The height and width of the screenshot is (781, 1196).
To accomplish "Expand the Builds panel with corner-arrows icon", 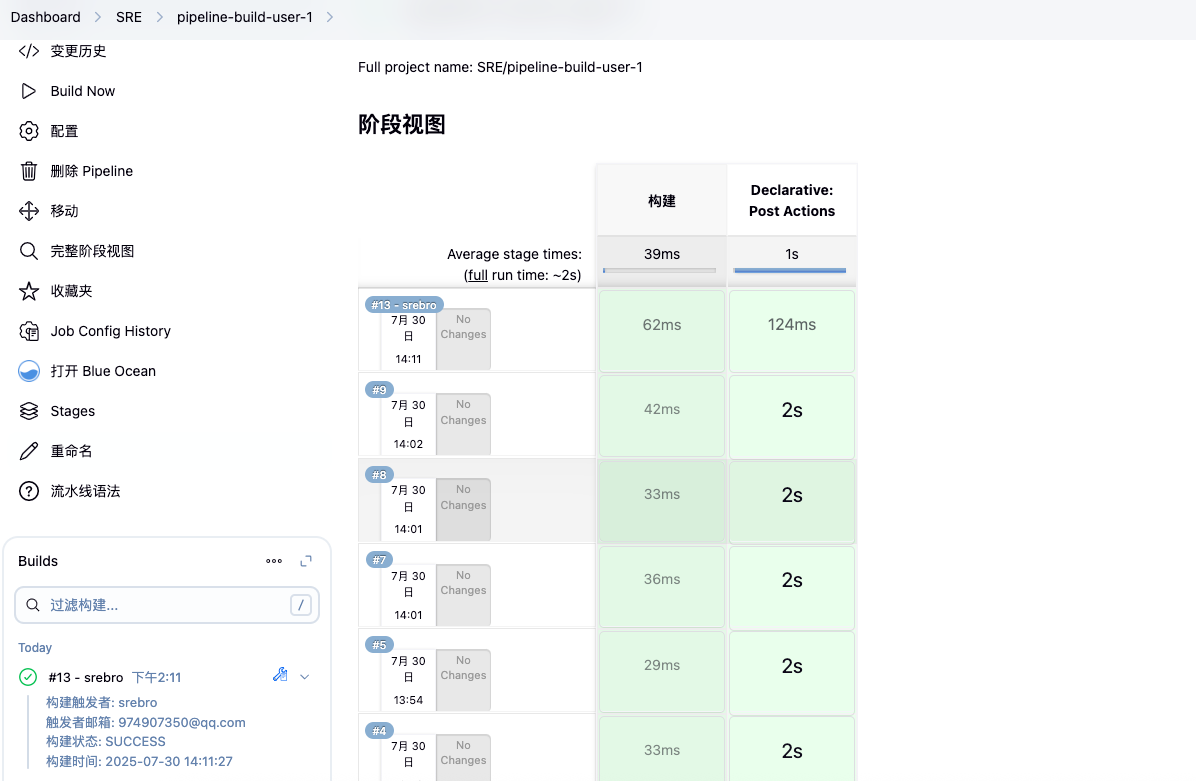I will pos(306,561).
